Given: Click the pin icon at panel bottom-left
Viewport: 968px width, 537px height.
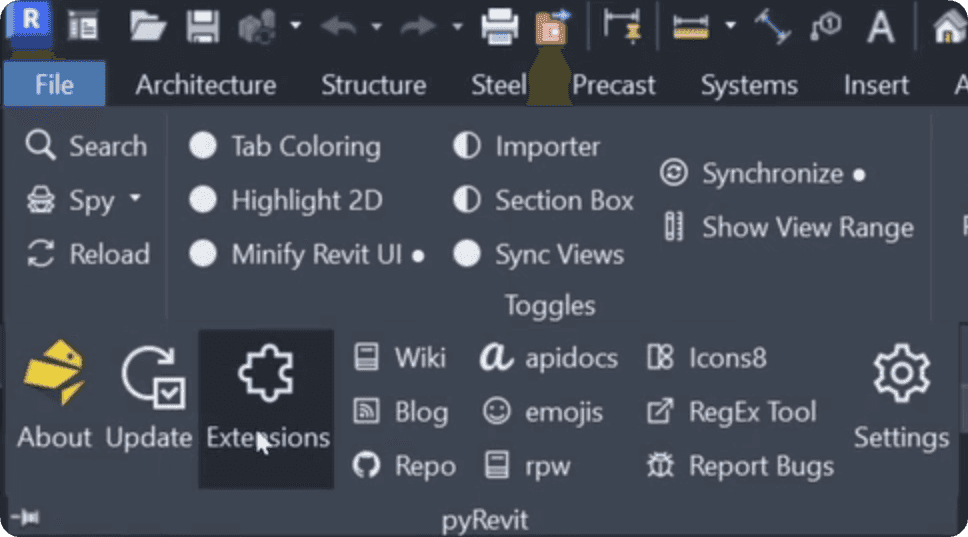Looking at the screenshot, I should [25, 517].
